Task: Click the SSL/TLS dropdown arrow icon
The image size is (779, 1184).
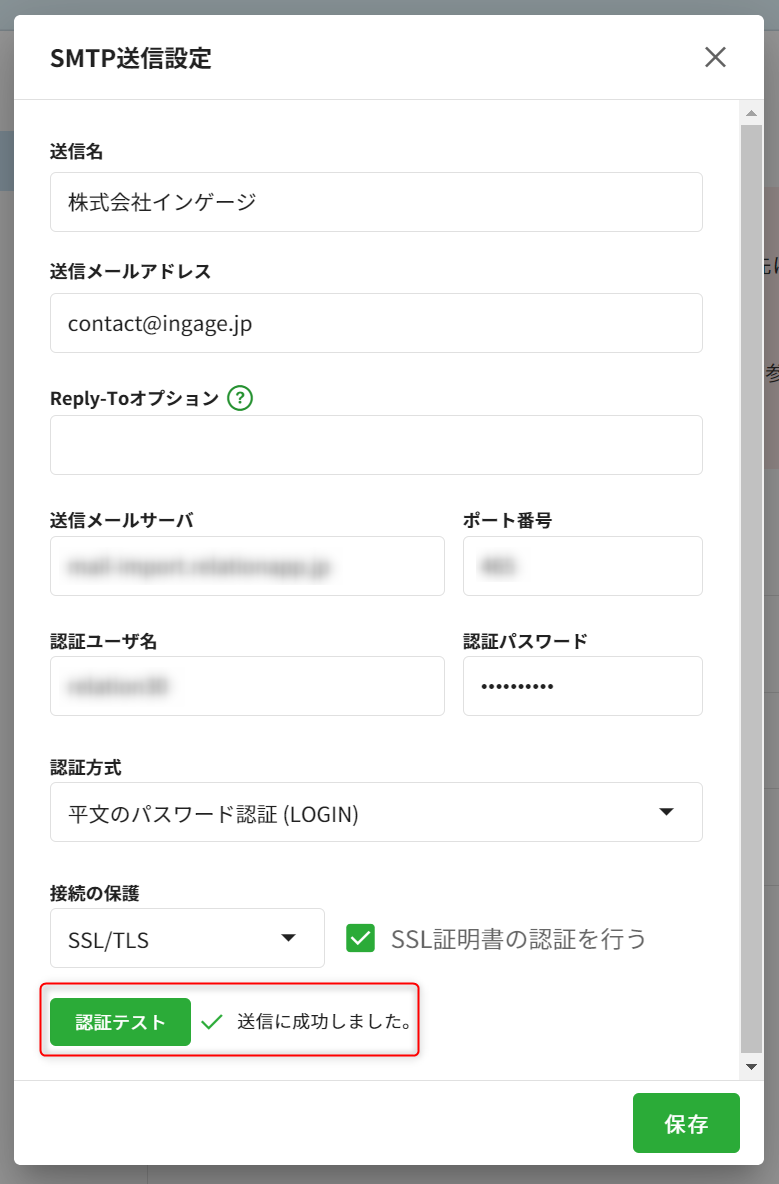Action: click(x=288, y=938)
